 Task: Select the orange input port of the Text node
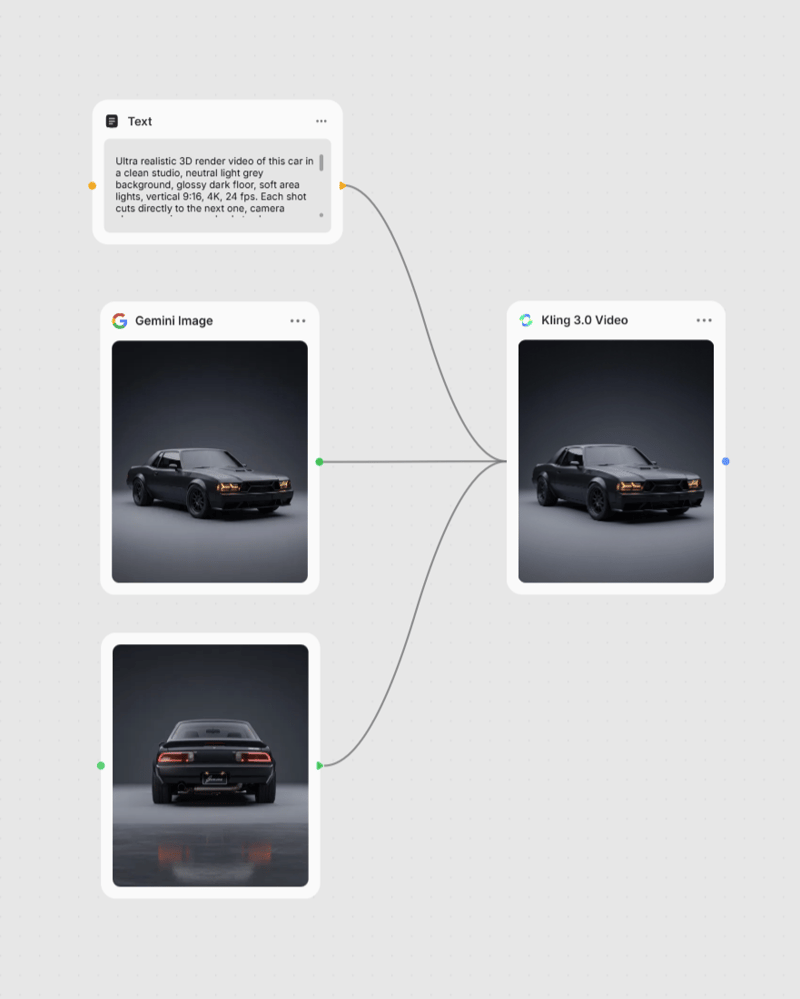pyautogui.click(x=92, y=186)
